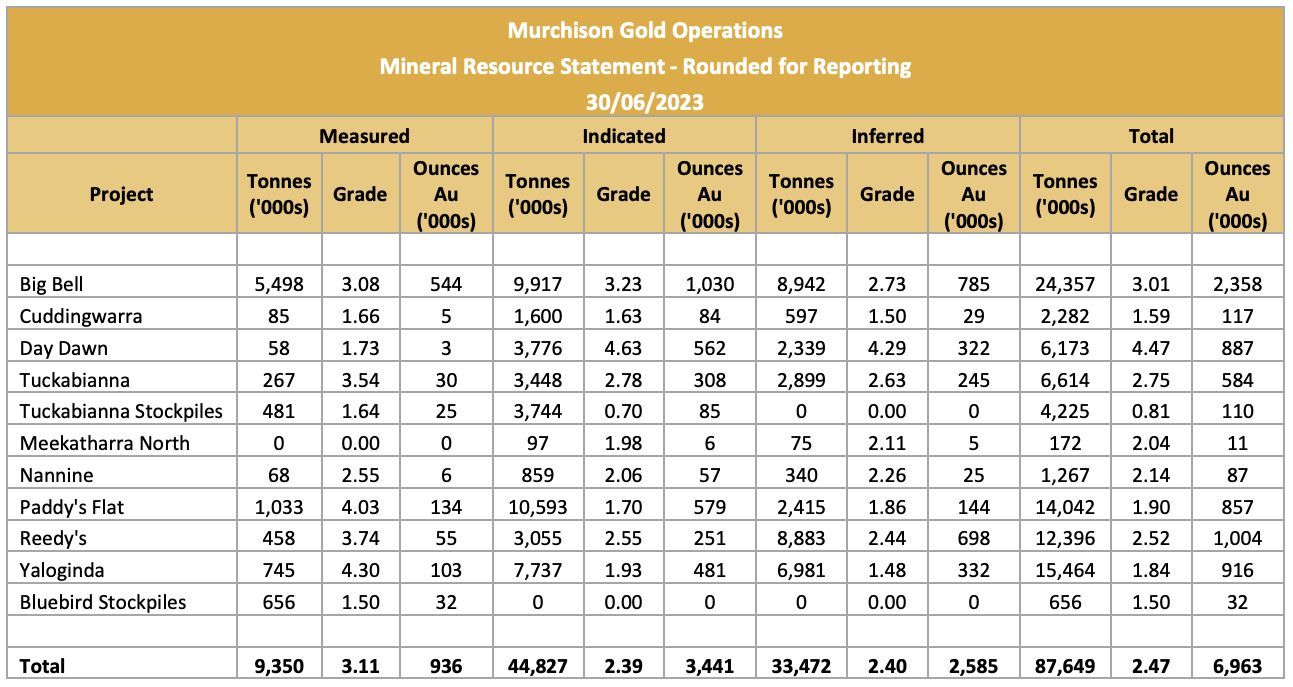Select the Meekatharra North project cell
This screenshot has height=687, width=1293.
point(104,443)
